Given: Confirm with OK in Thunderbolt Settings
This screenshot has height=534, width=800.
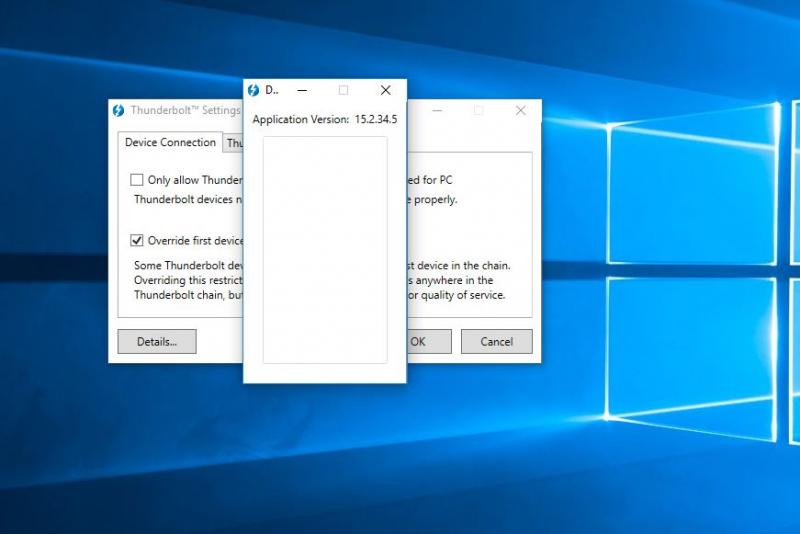Looking at the screenshot, I should tap(429, 342).
